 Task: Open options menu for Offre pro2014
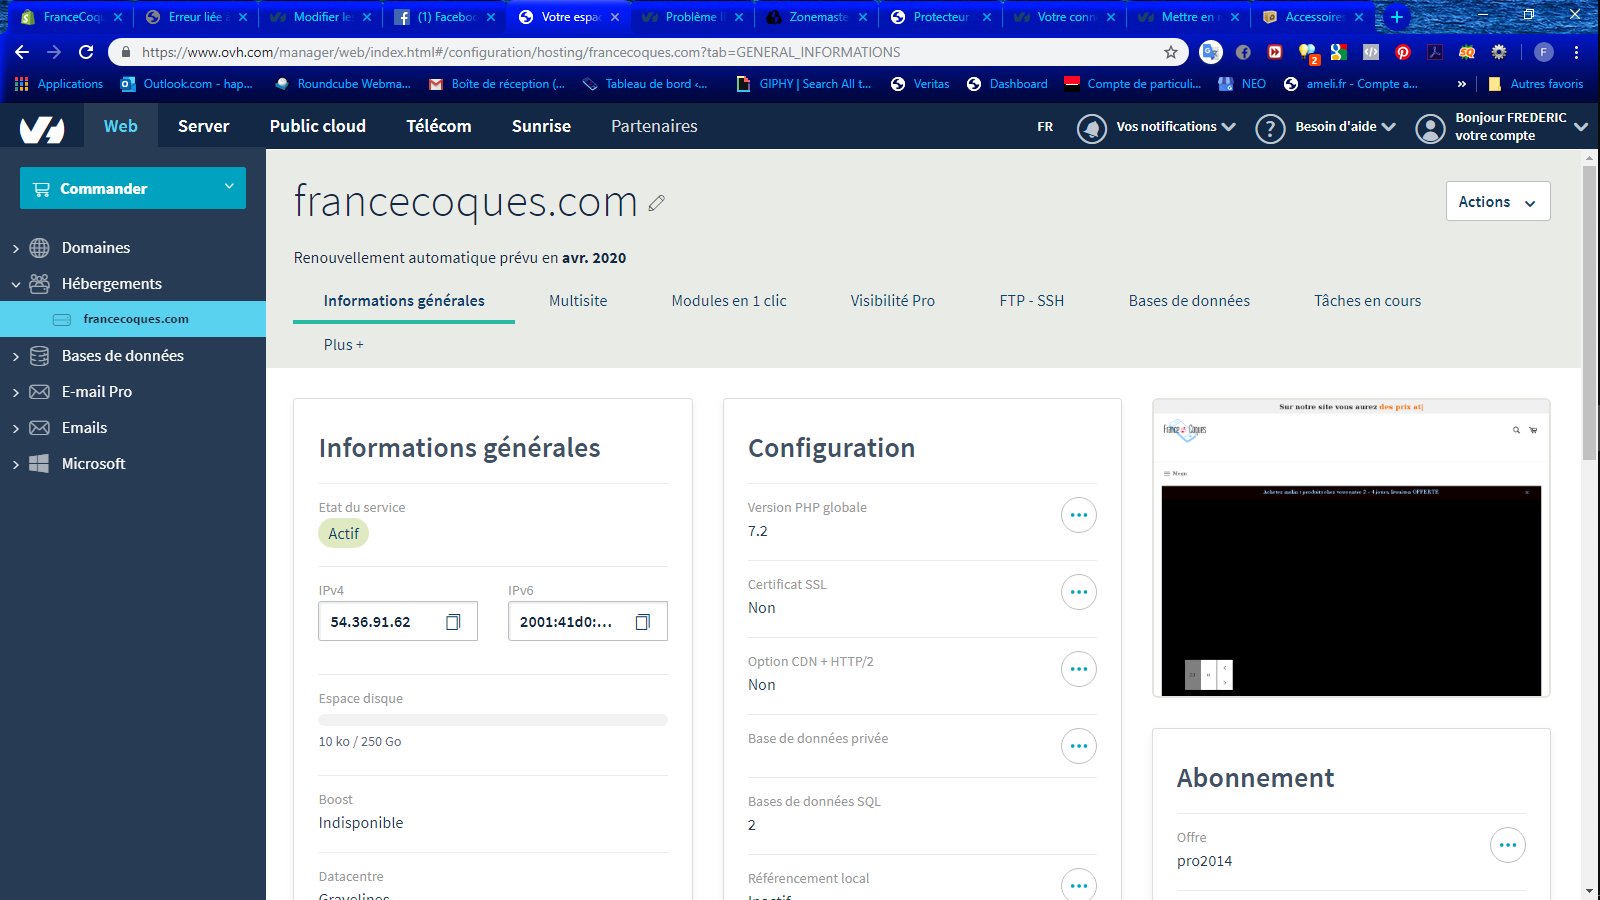(1507, 845)
